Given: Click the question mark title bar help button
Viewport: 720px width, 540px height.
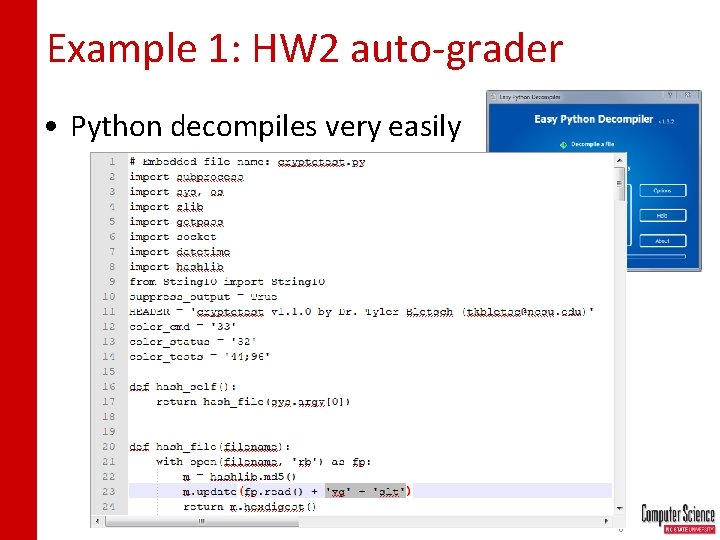Looking at the screenshot, I should (670, 95).
